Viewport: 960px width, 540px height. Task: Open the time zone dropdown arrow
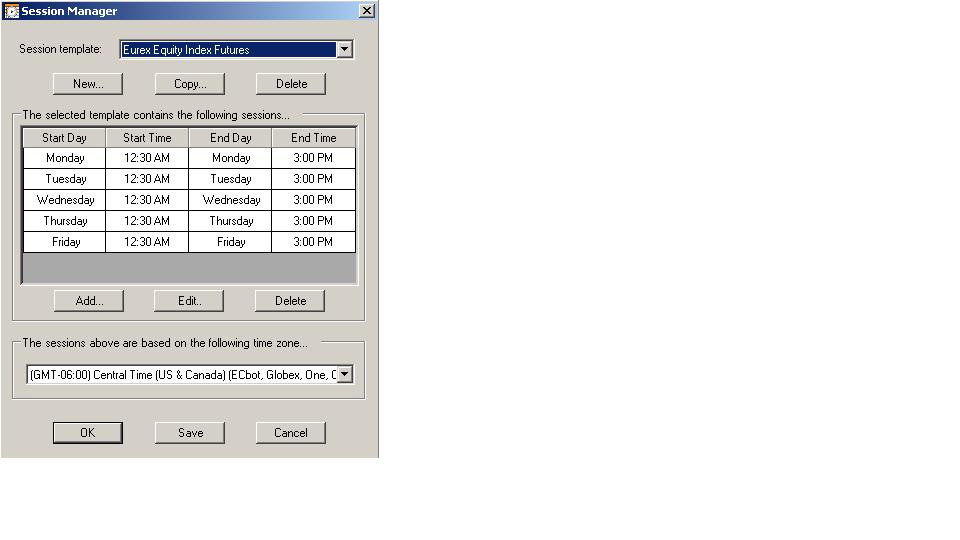pos(345,374)
